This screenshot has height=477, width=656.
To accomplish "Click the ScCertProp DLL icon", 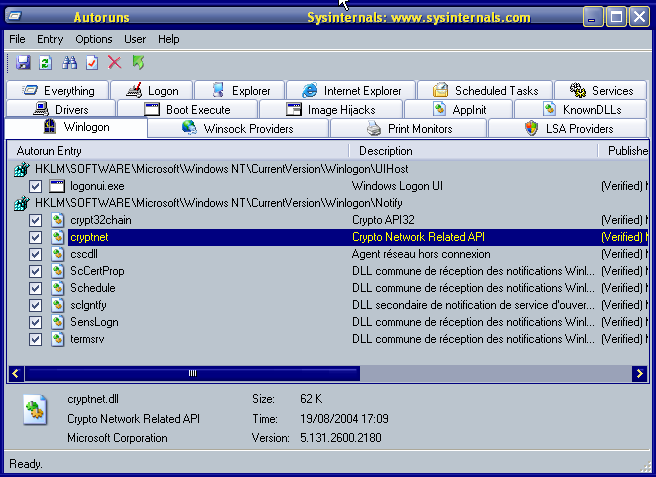I will pyautogui.click(x=58, y=271).
